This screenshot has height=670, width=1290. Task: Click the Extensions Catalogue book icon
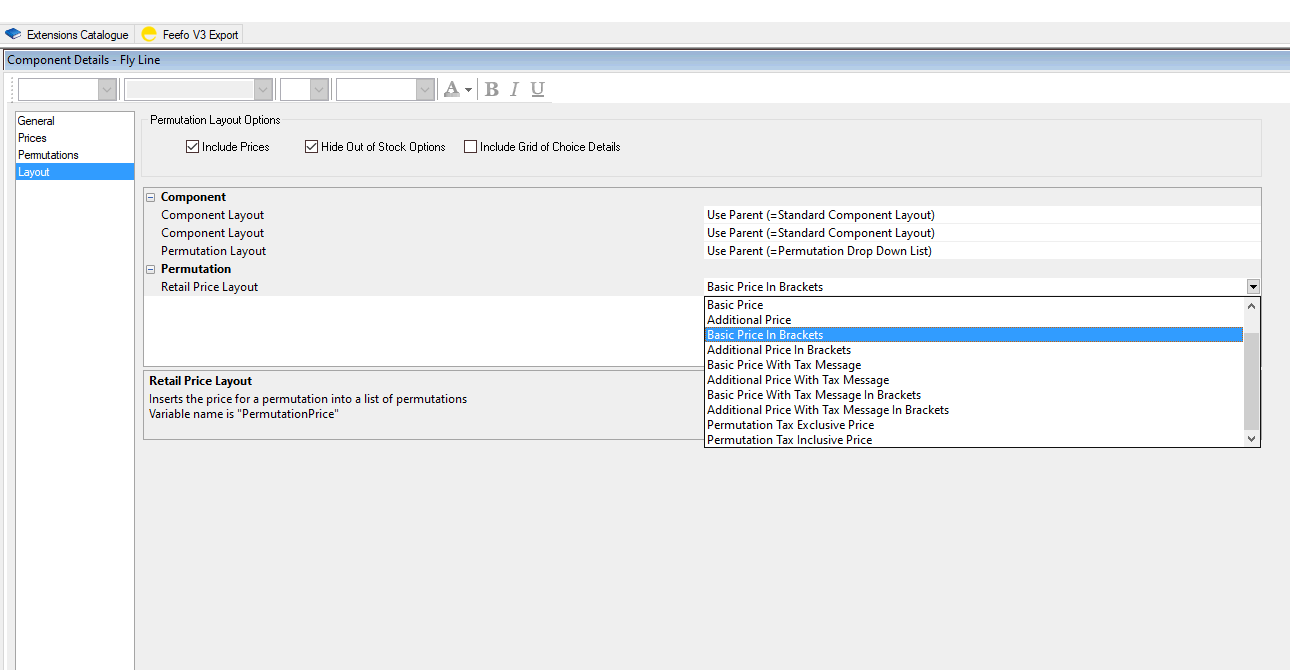pos(13,34)
